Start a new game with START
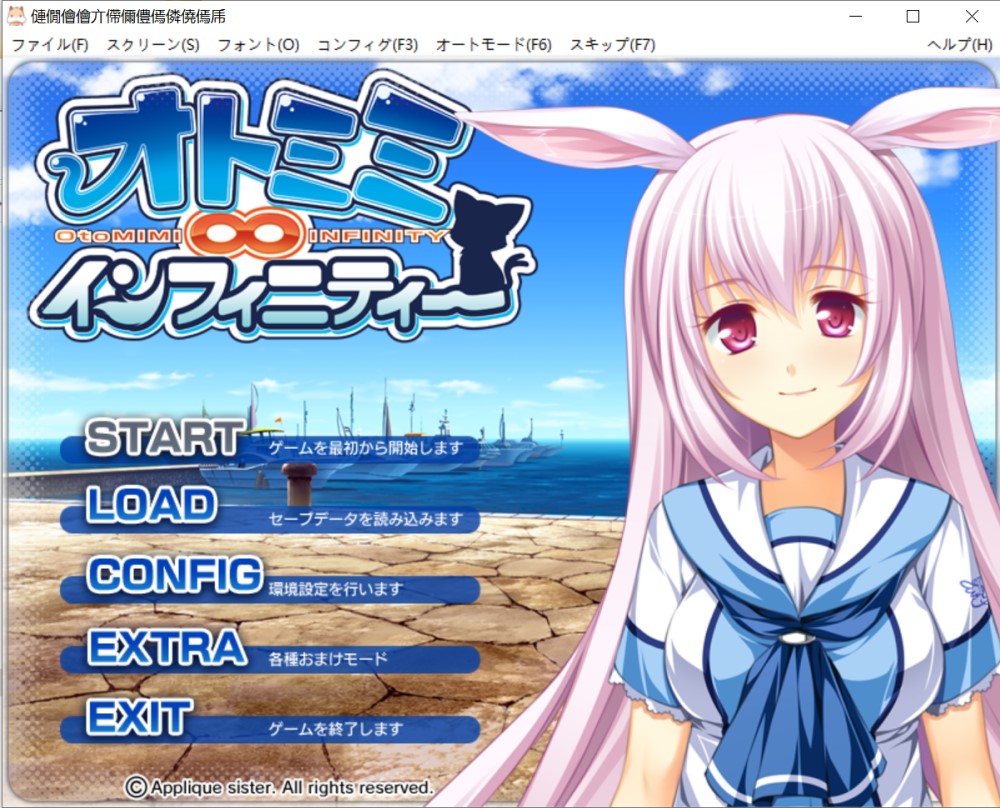Screen dimensions: 1000x808 coord(165,438)
